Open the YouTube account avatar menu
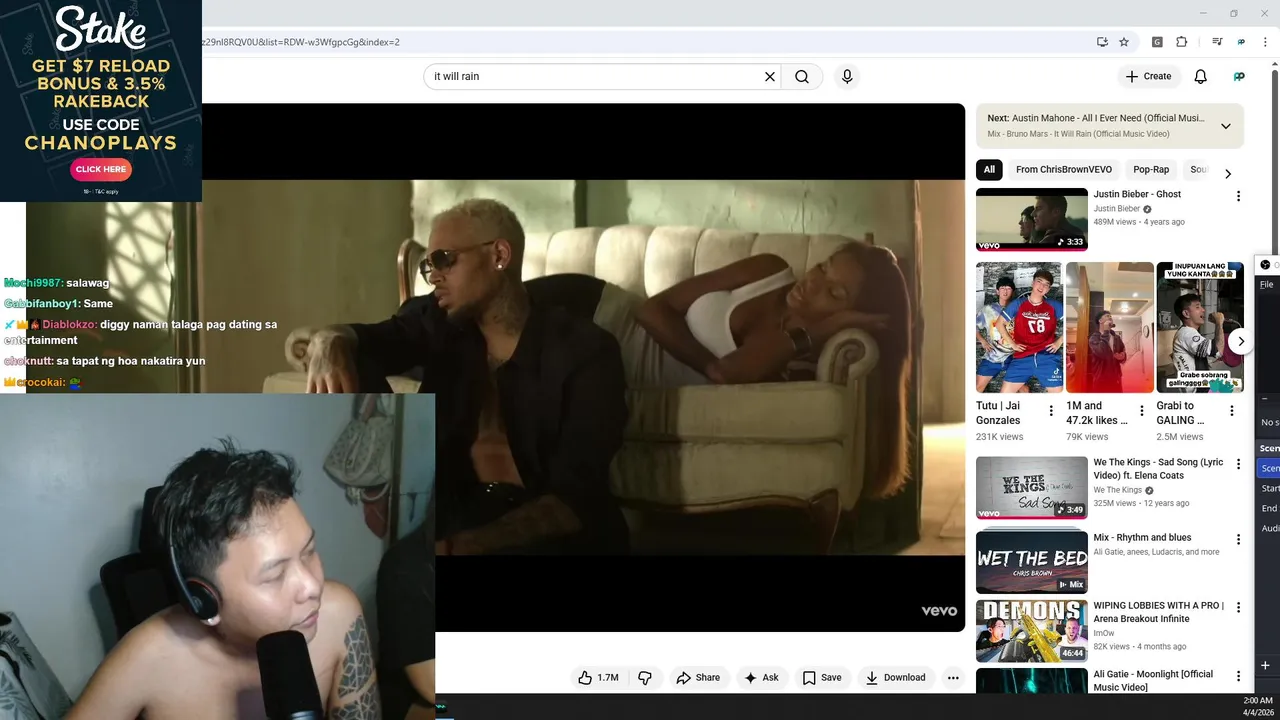Viewport: 1280px width, 720px height. coord(1239,76)
